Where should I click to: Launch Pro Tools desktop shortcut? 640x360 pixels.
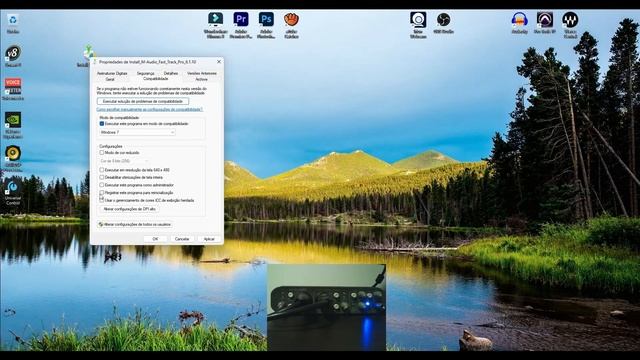(x=545, y=23)
